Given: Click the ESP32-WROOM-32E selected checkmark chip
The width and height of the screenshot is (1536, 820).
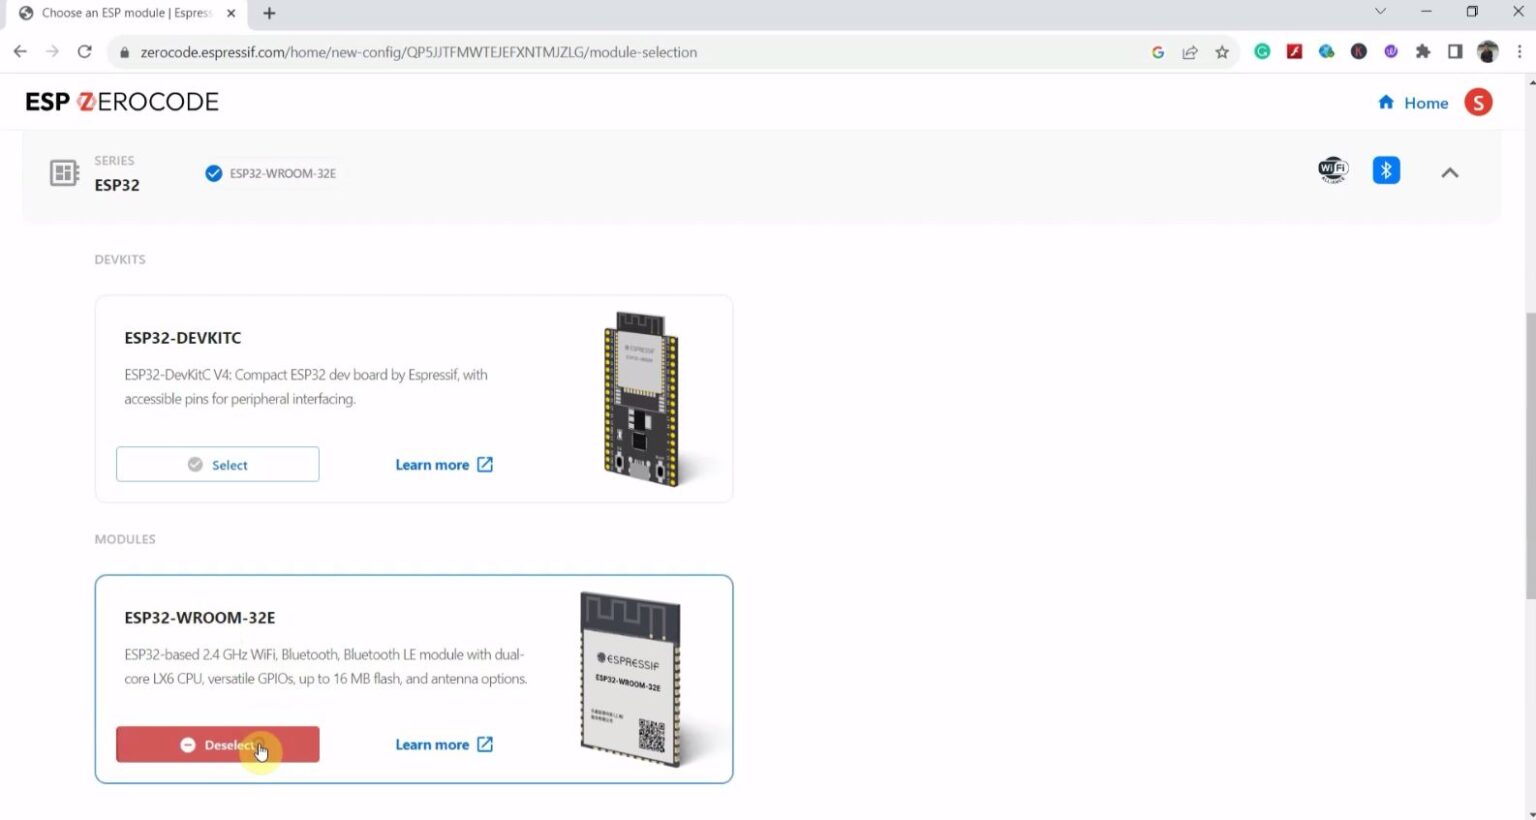Looking at the screenshot, I should coord(271,174).
